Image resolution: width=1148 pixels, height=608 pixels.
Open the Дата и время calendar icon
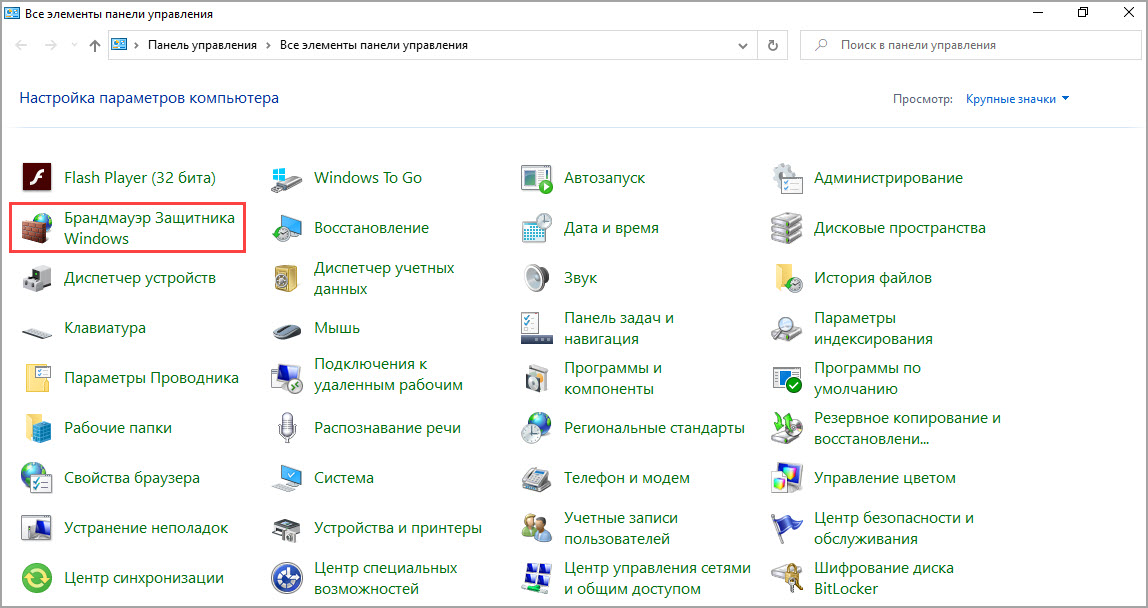(x=537, y=228)
